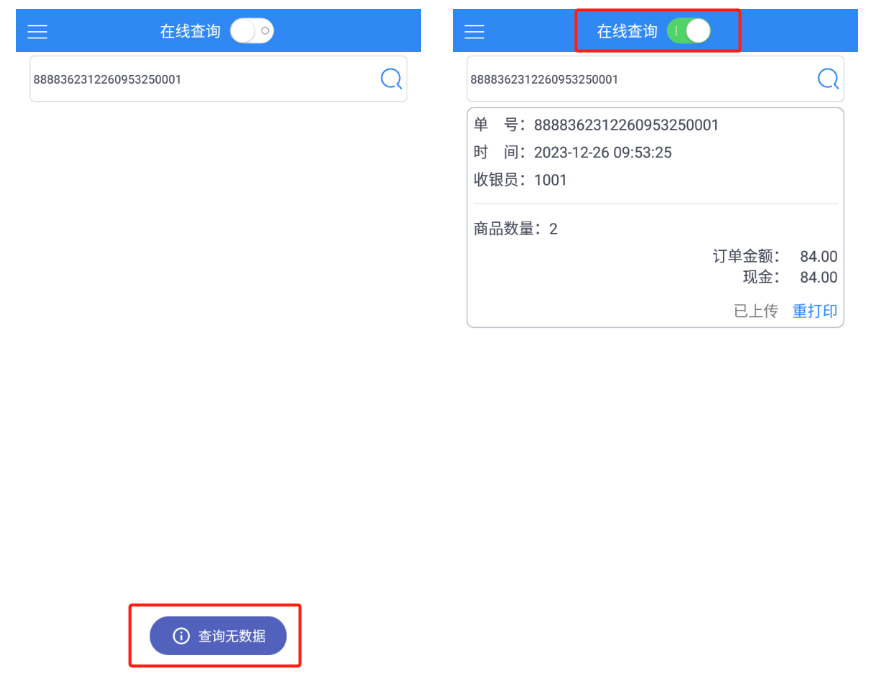Click 在线查询 label in left screen header
Image resolution: width=892 pixels, height=697 pixels.
pyautogui.click(x=190, y=31)
